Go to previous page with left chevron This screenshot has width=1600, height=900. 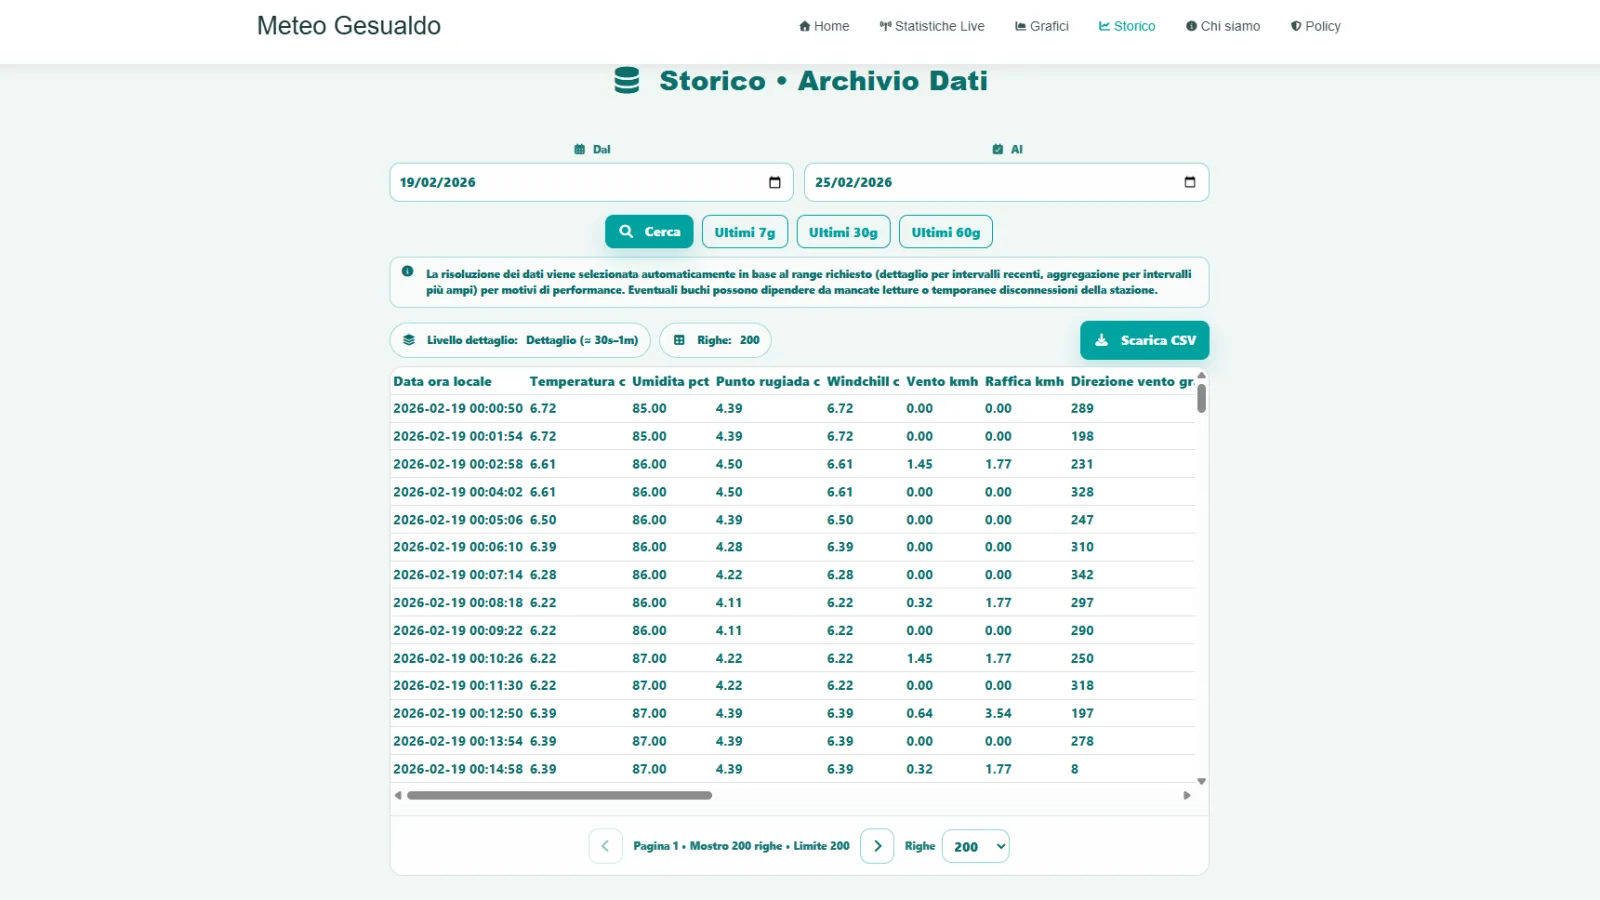coord(605,846)
